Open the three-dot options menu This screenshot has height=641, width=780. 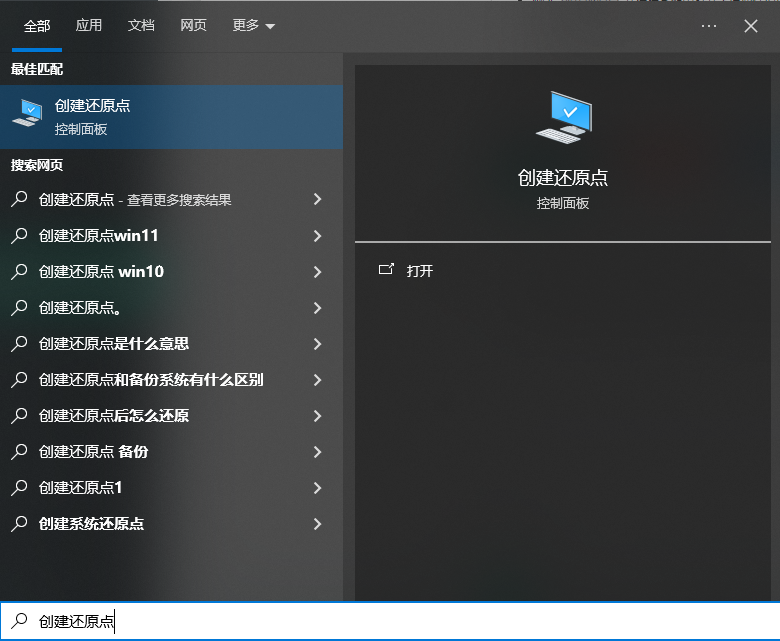pyautogui.click(x=709, y=26)
